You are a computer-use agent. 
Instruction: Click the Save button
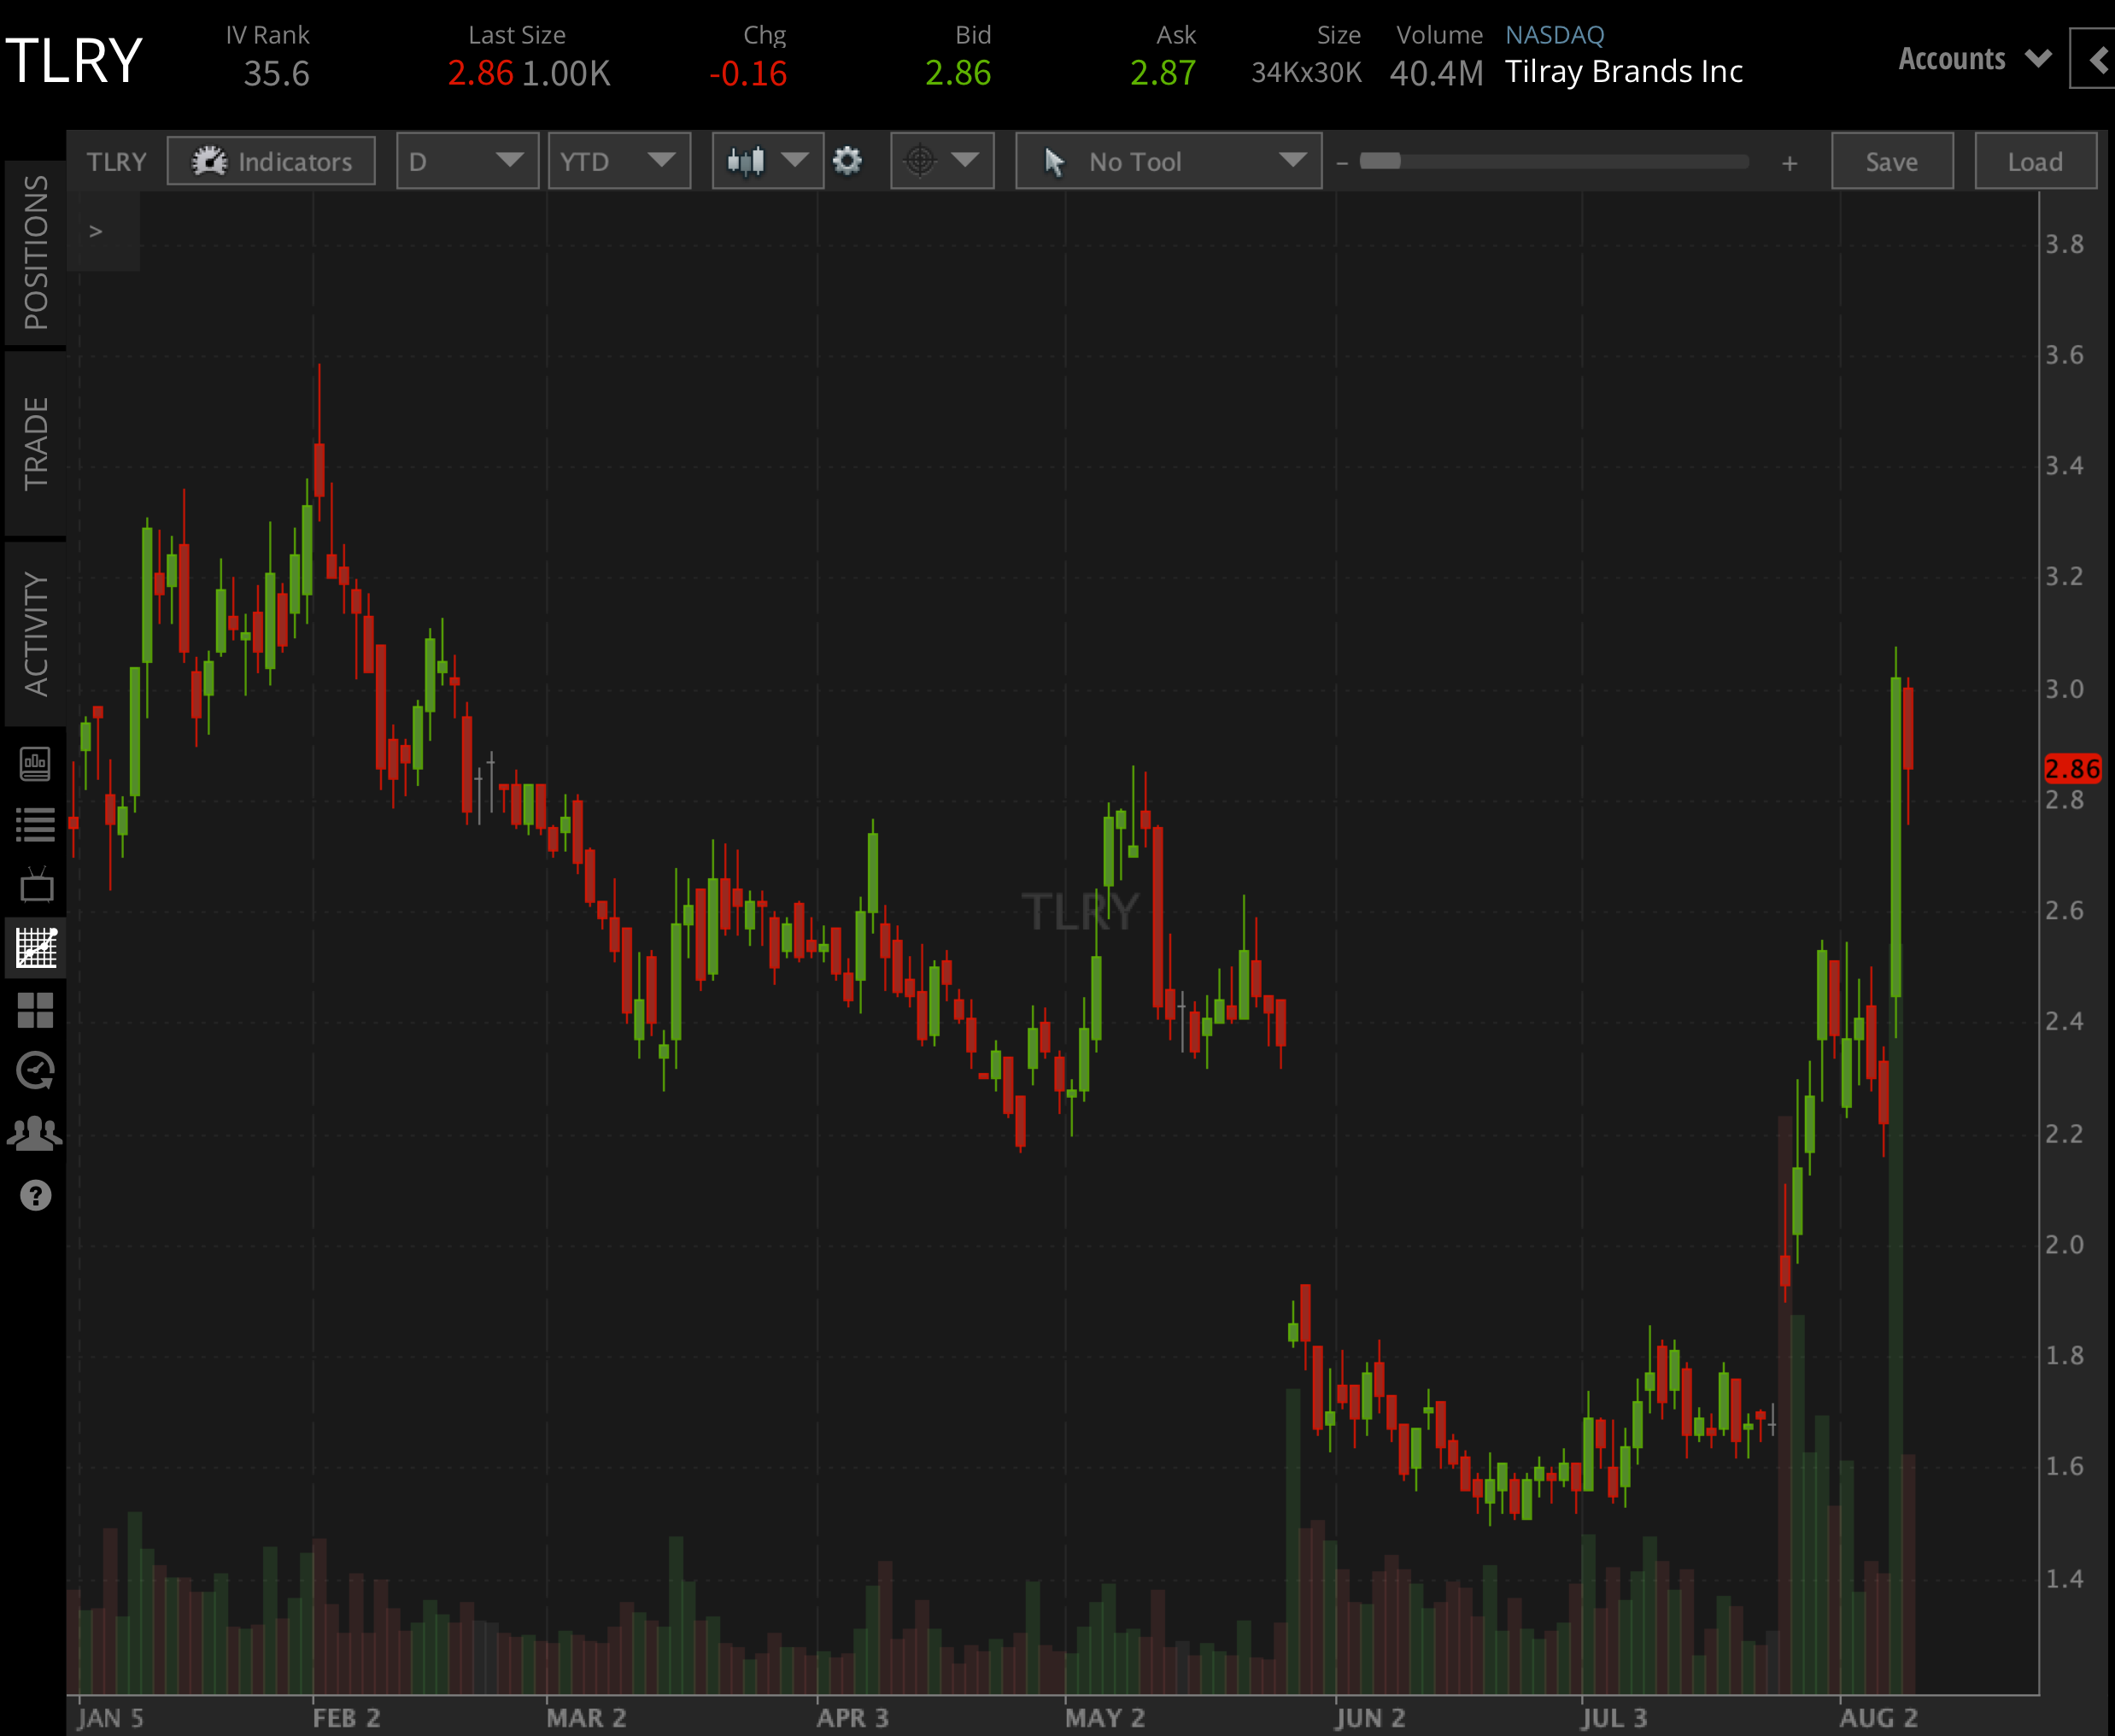pyautogui.click(x=1892, y=160)
